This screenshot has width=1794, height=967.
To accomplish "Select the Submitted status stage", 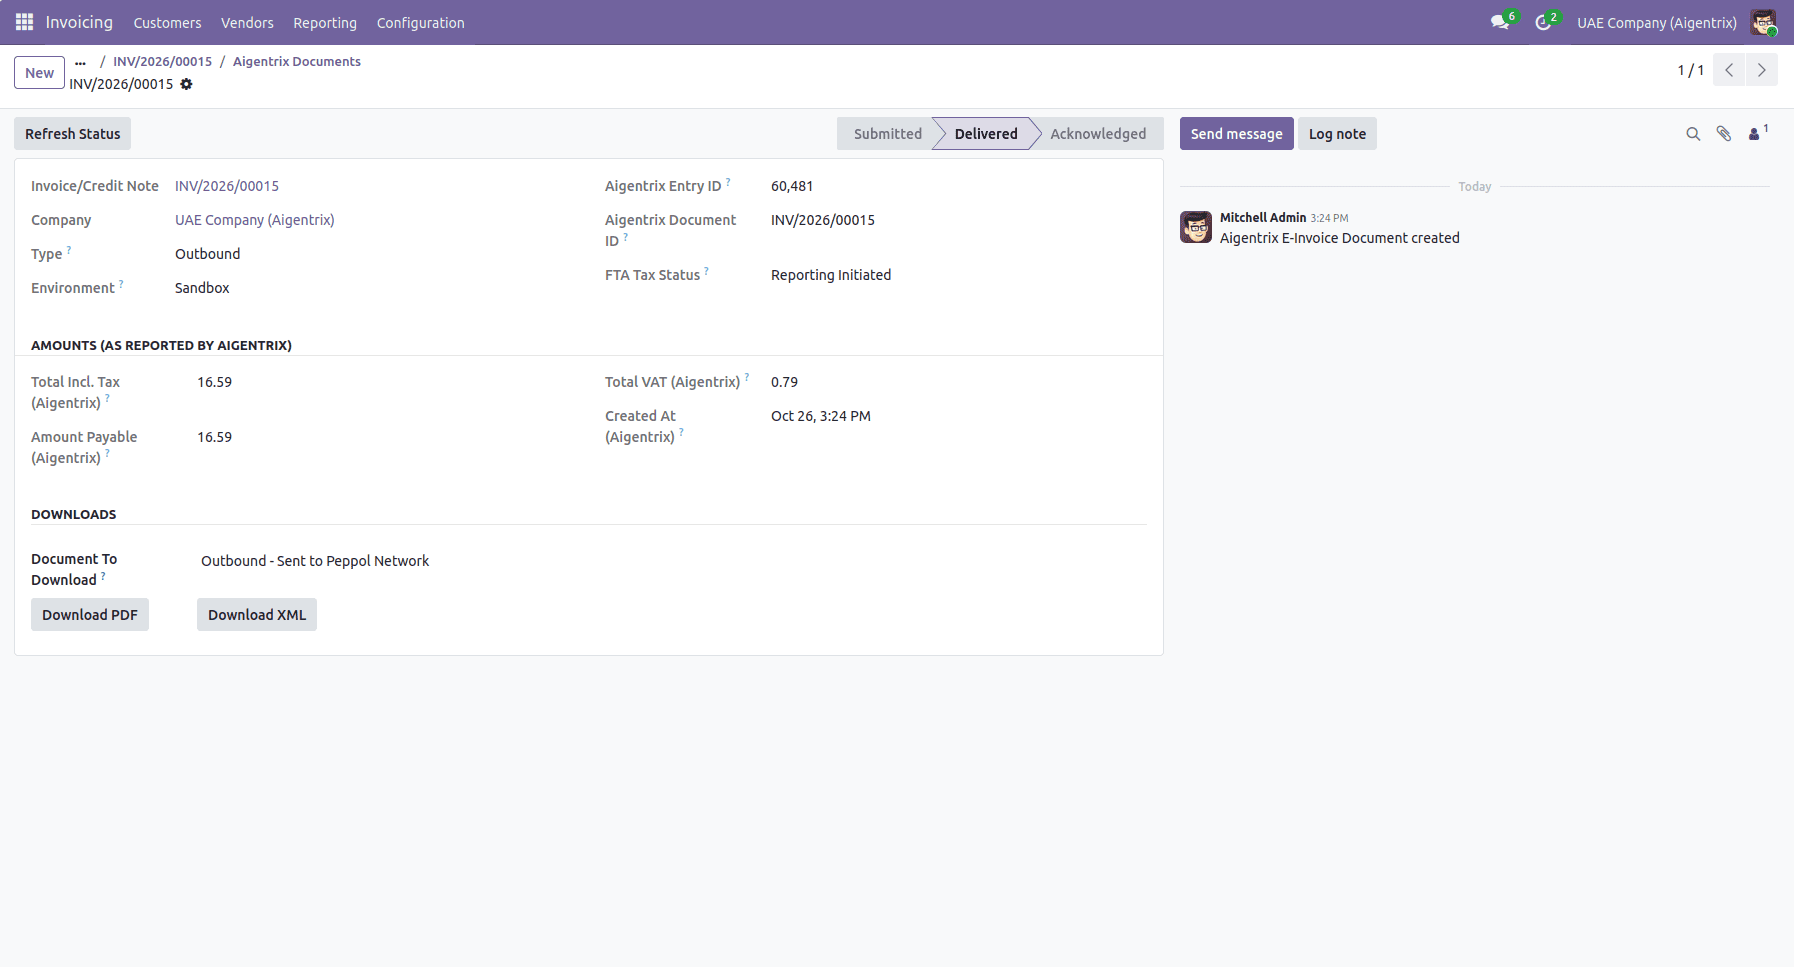I will coord(887,134).
